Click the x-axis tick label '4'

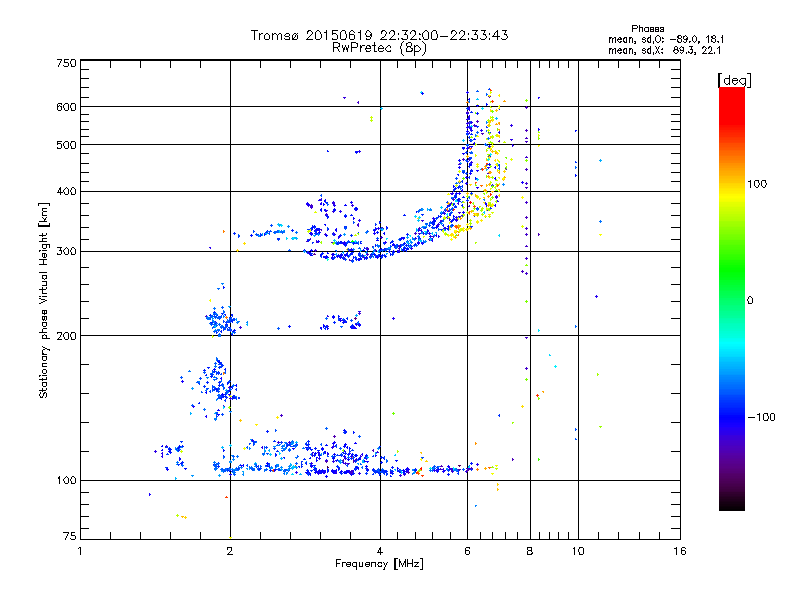click(x=380, y=551)
